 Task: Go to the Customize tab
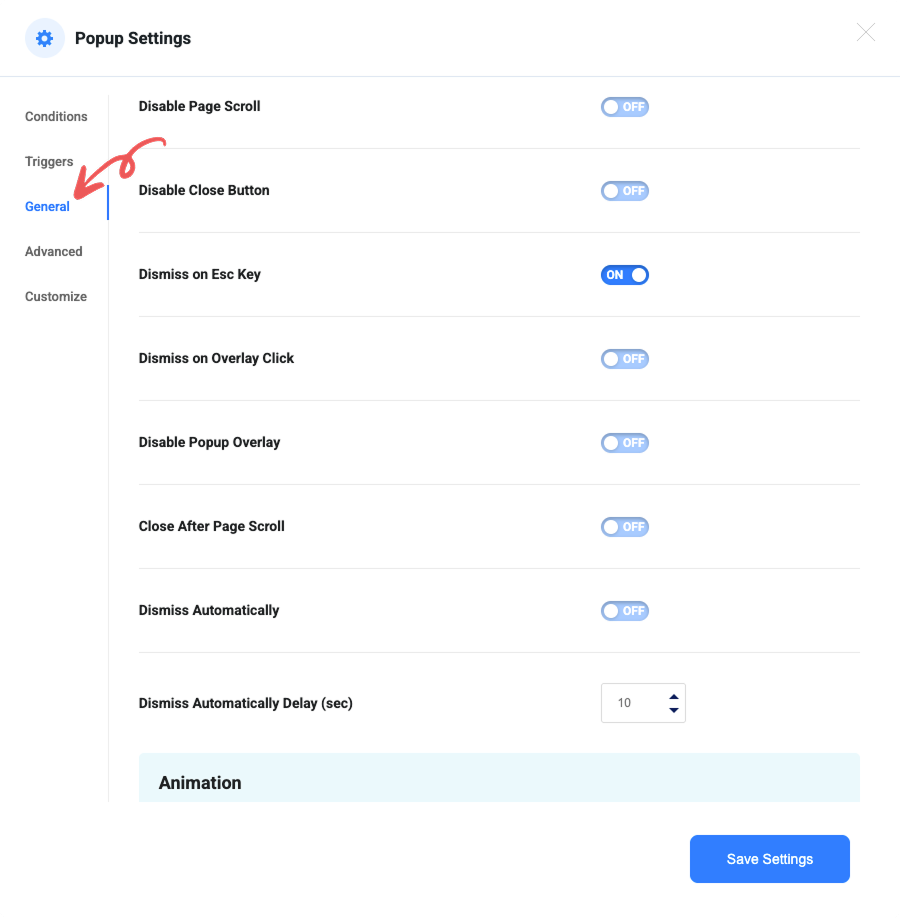click(55, 296)
